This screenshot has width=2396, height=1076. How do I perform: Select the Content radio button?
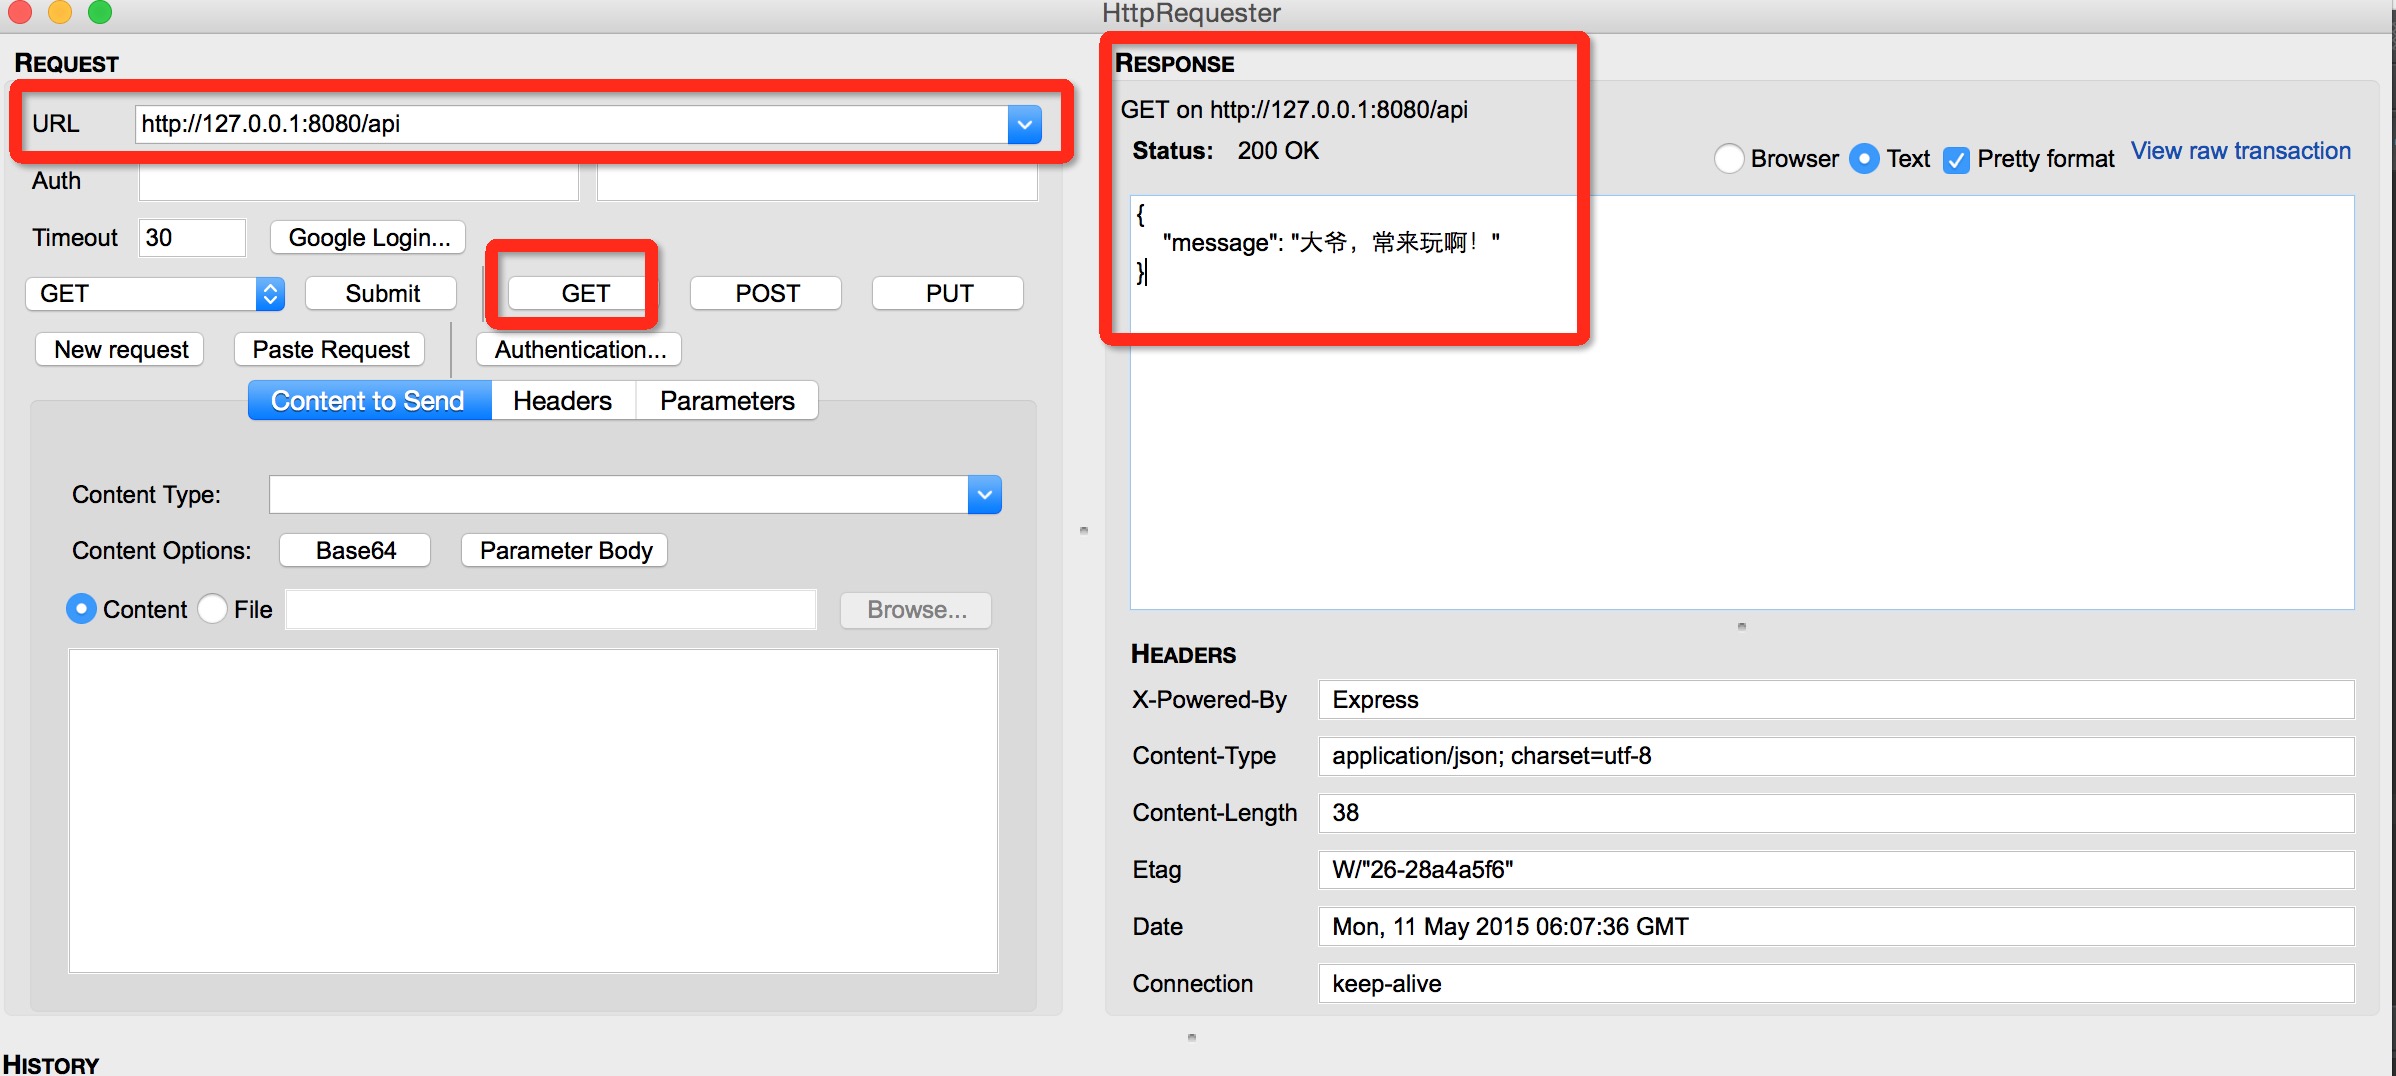[x=81, y=609]
